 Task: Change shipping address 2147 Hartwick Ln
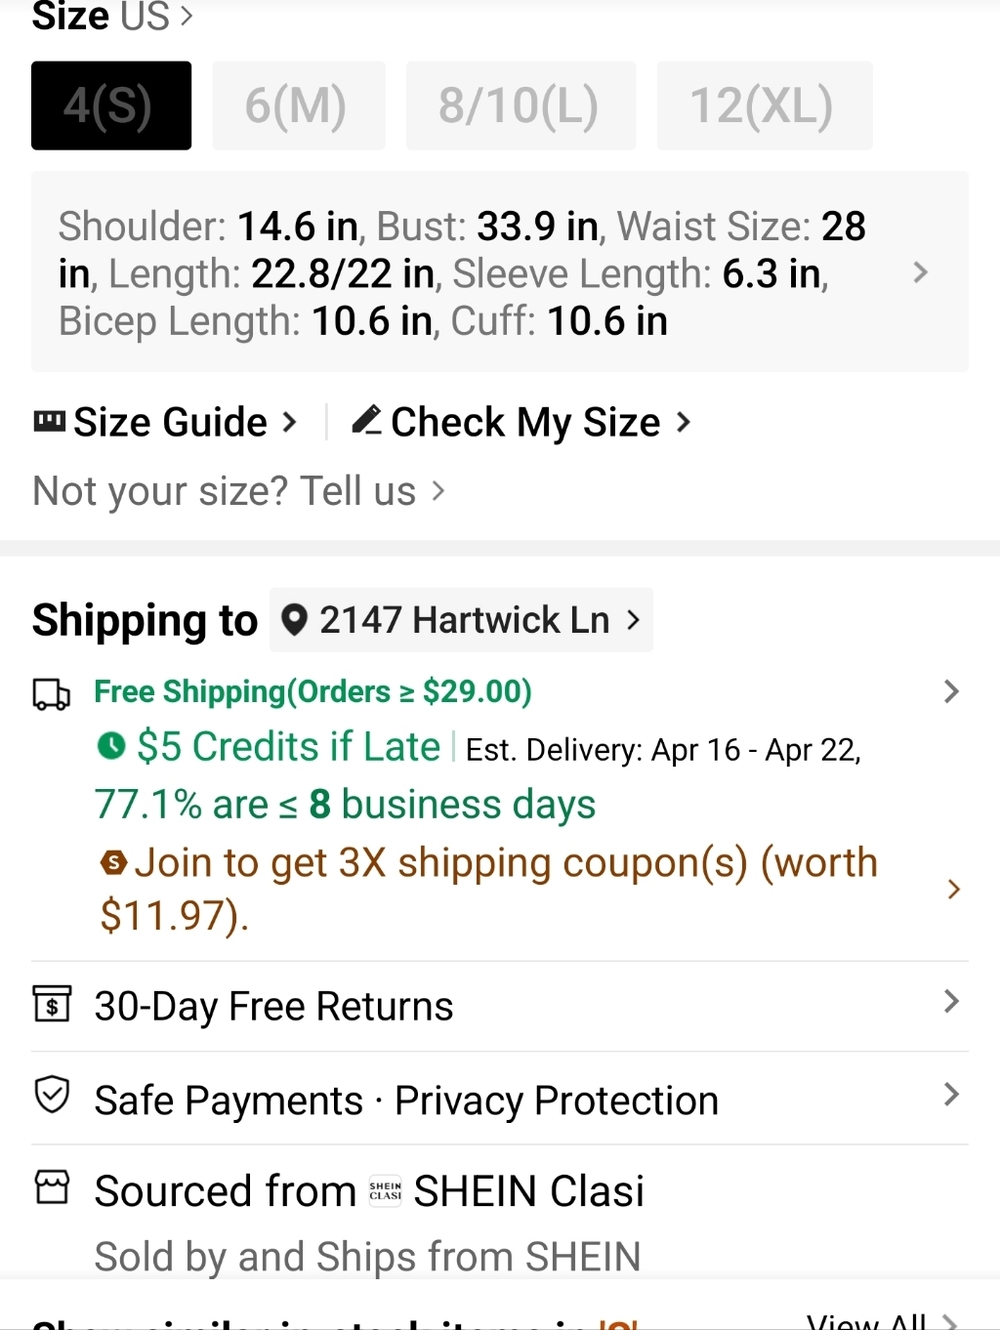461,620
